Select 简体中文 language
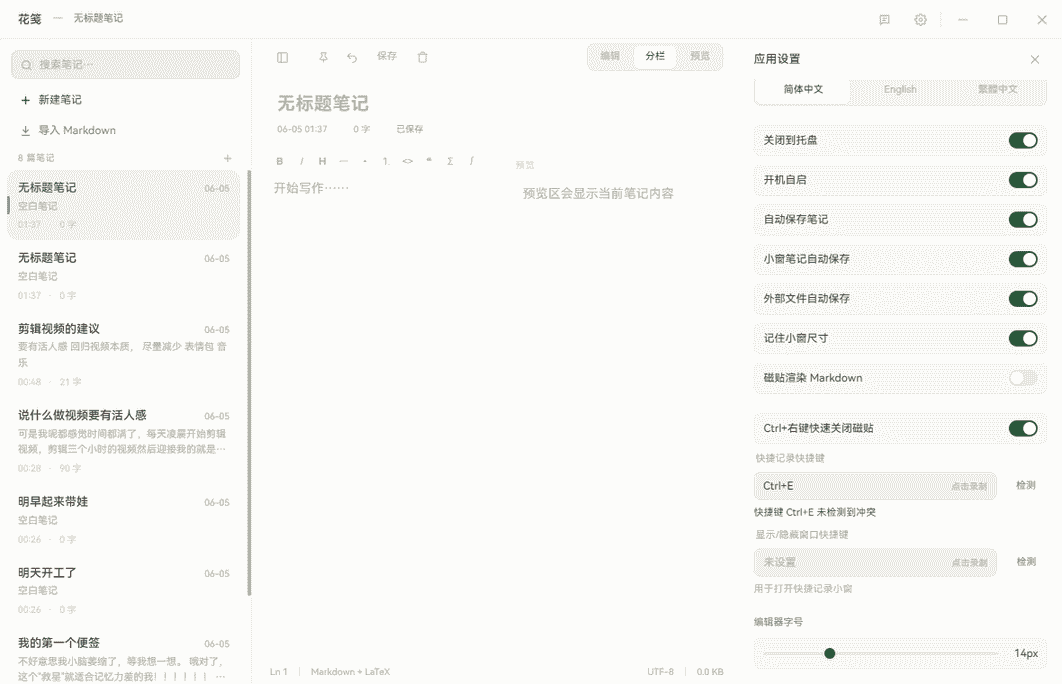 803,89
